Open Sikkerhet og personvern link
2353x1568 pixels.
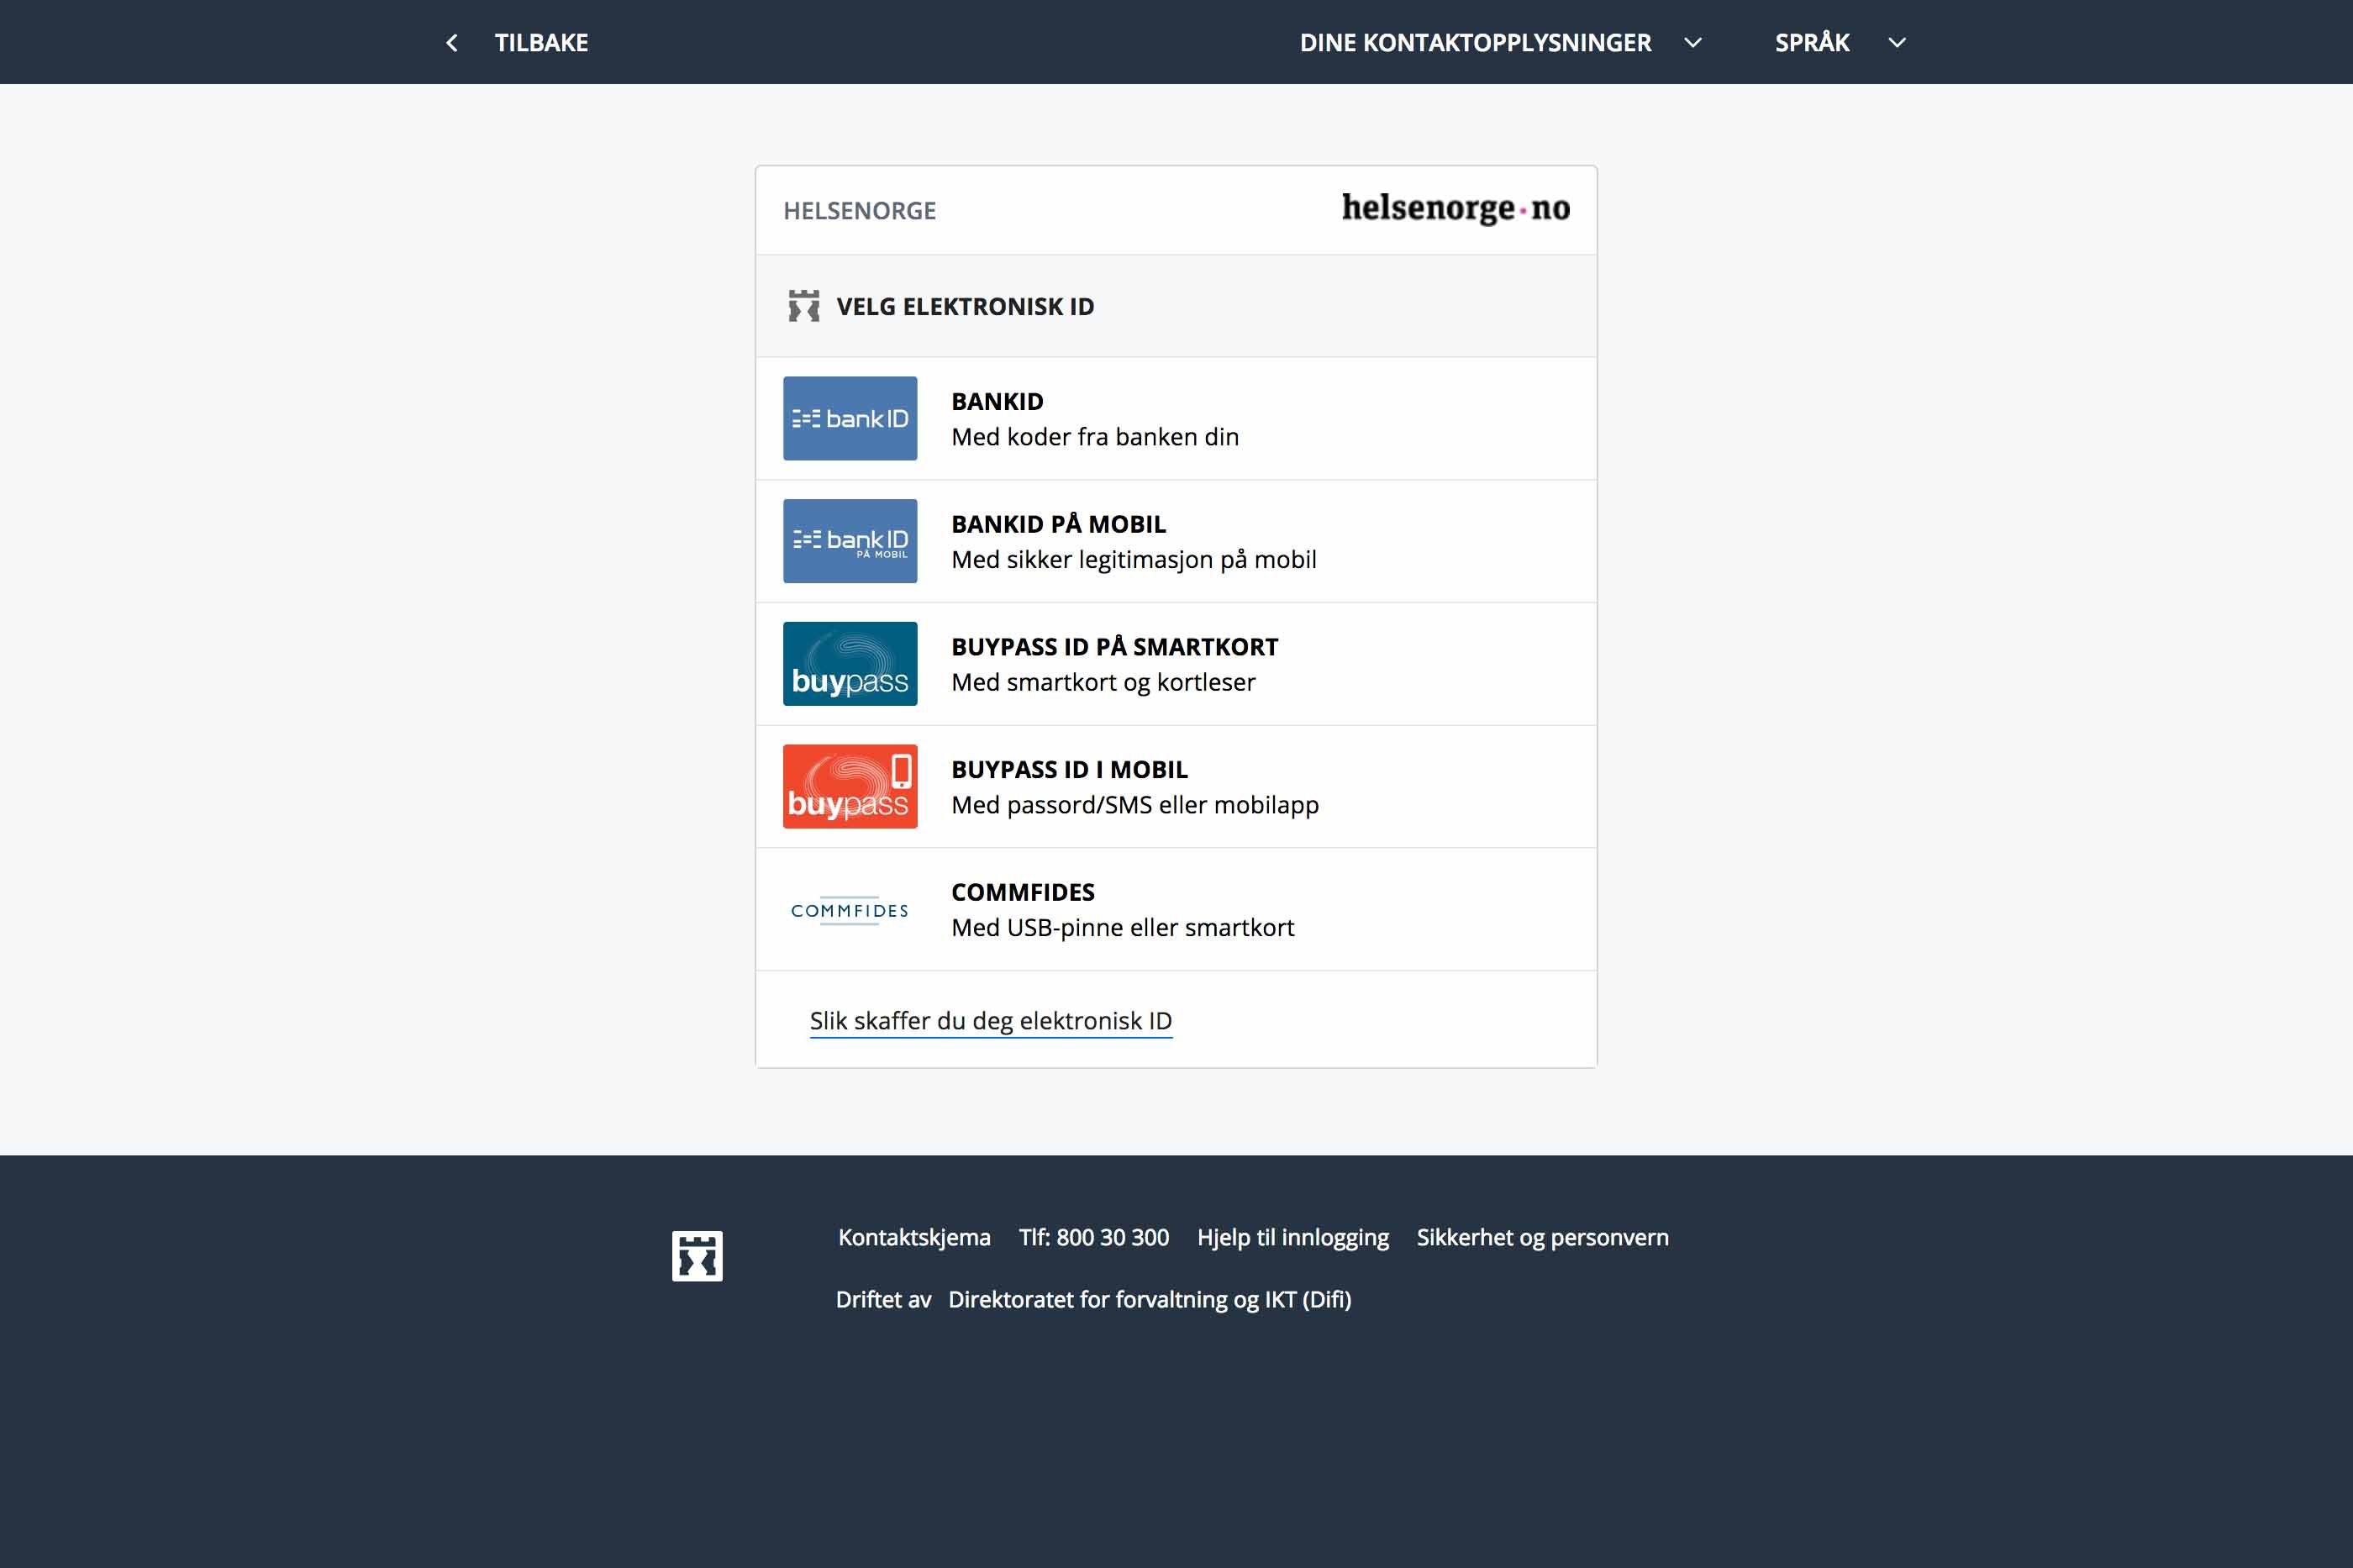click(x=1542, y=1238)
